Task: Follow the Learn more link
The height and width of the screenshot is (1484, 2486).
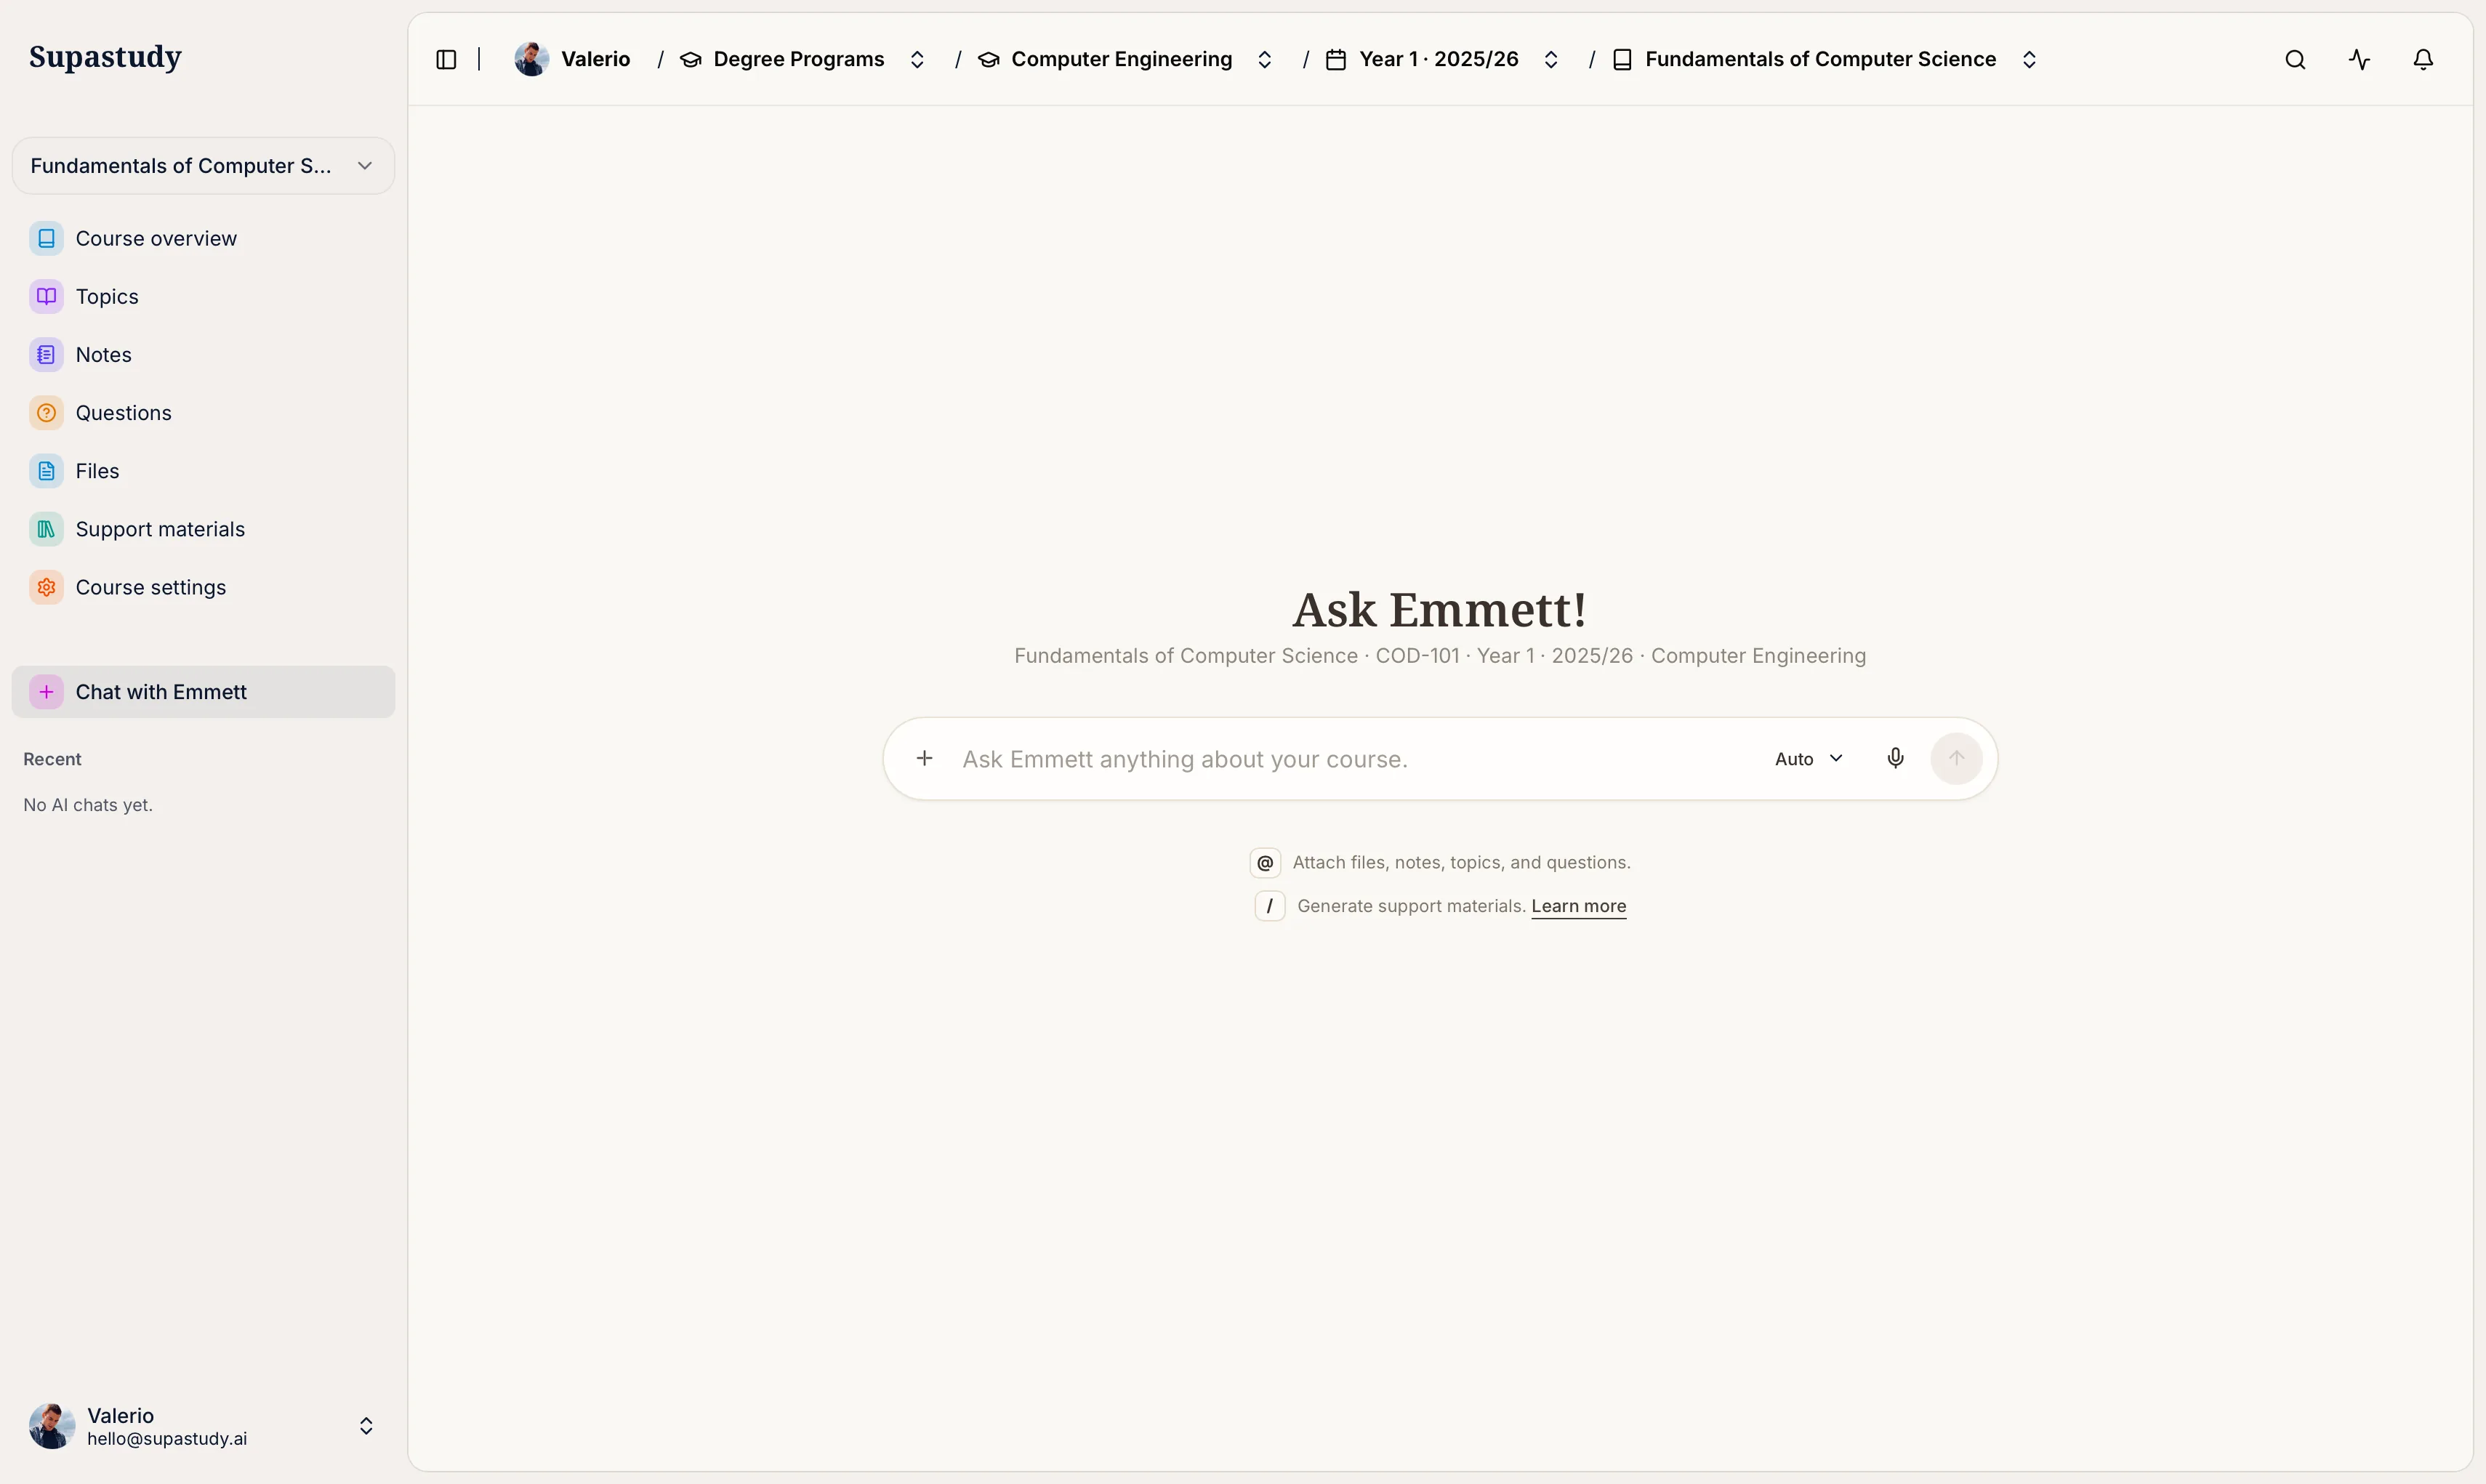Action: tap(1578, 906)
